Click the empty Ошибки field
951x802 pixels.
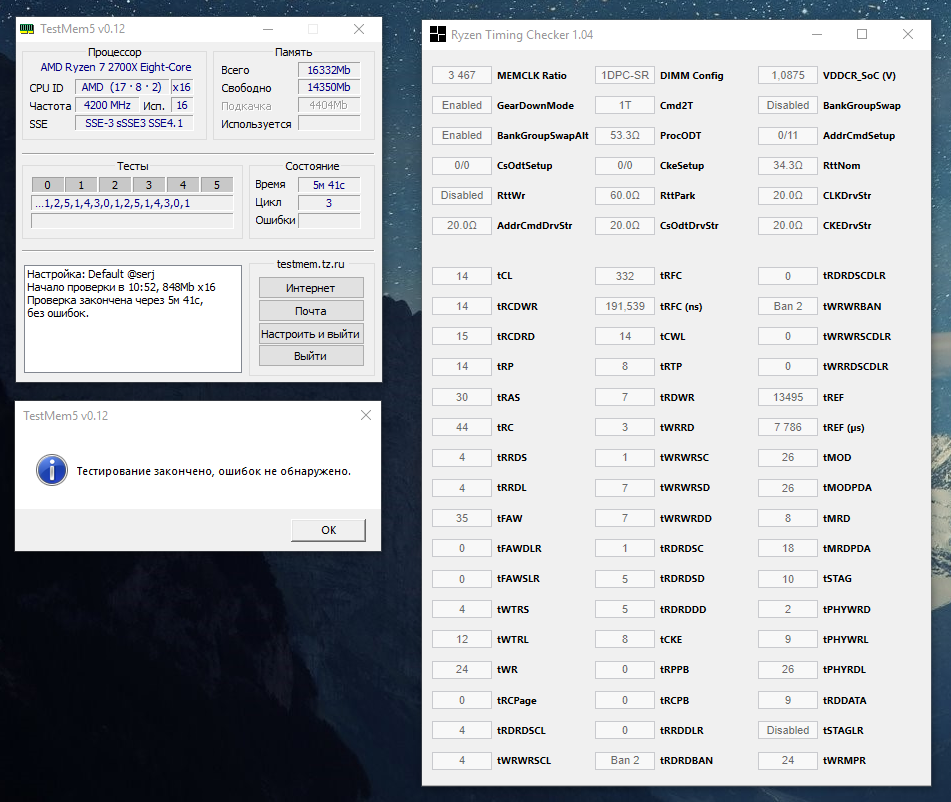(329, 221)
